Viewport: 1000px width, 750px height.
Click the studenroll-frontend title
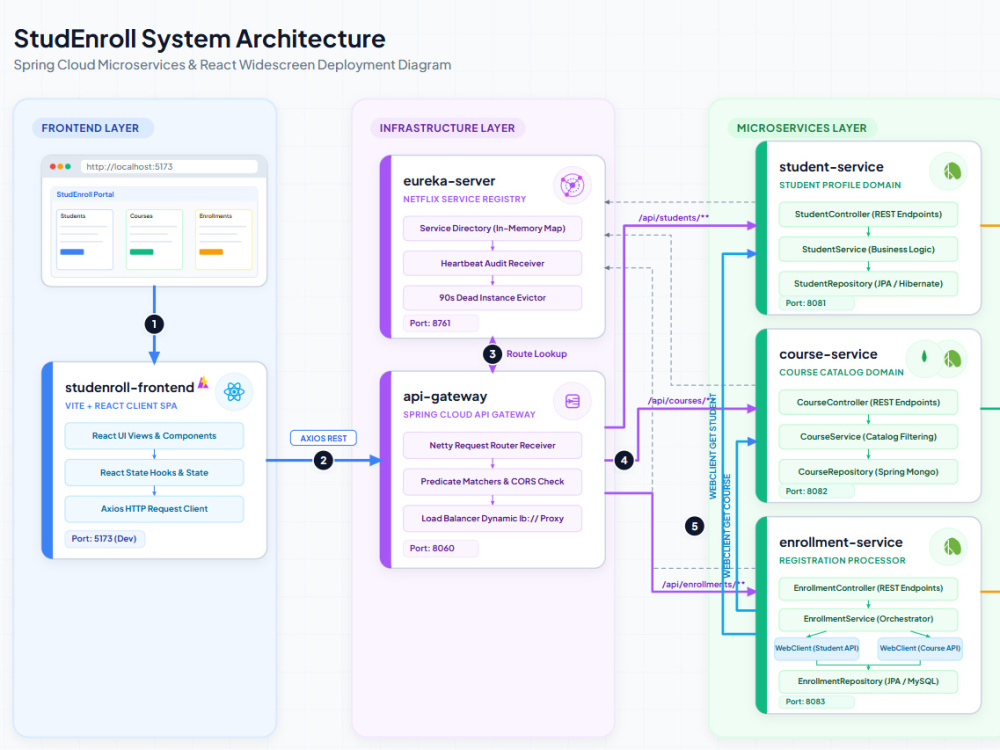click(x=129, y=388)
